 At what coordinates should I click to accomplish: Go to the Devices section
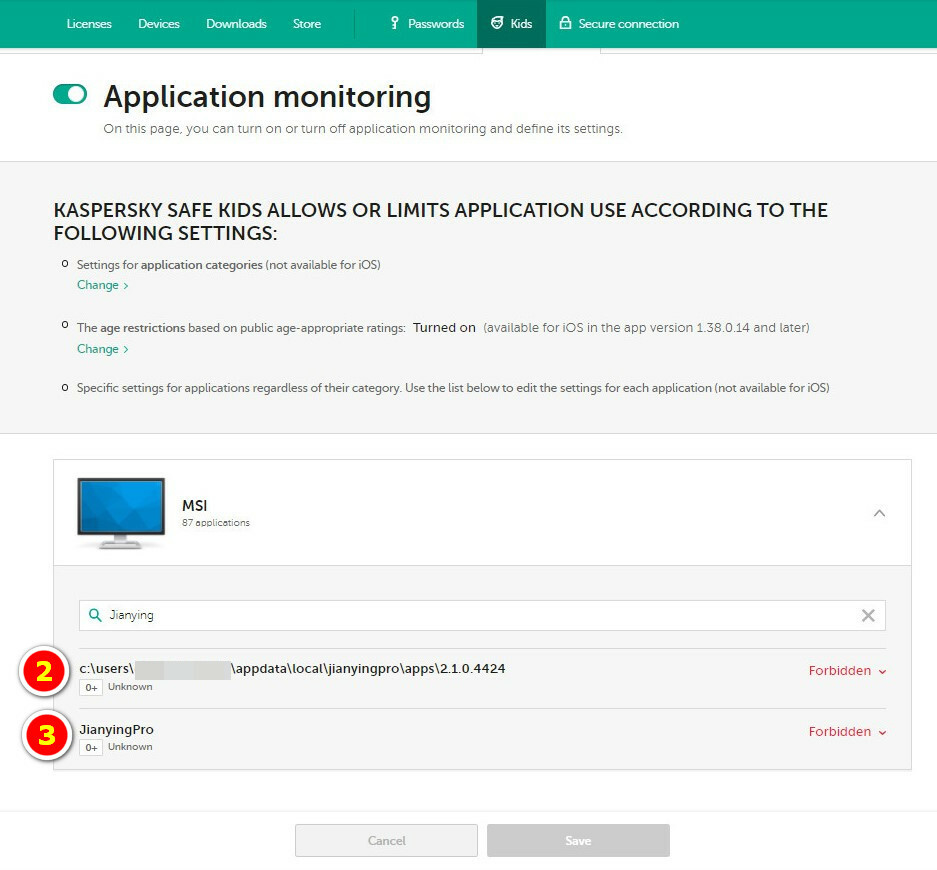coord(159,24)
